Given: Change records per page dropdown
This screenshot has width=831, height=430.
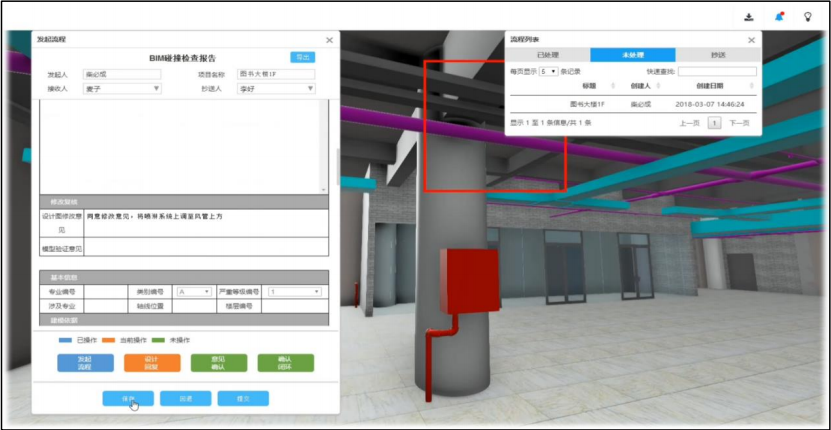Looking at the screenshot, I should pyautogui.click(x=549, y=71).
